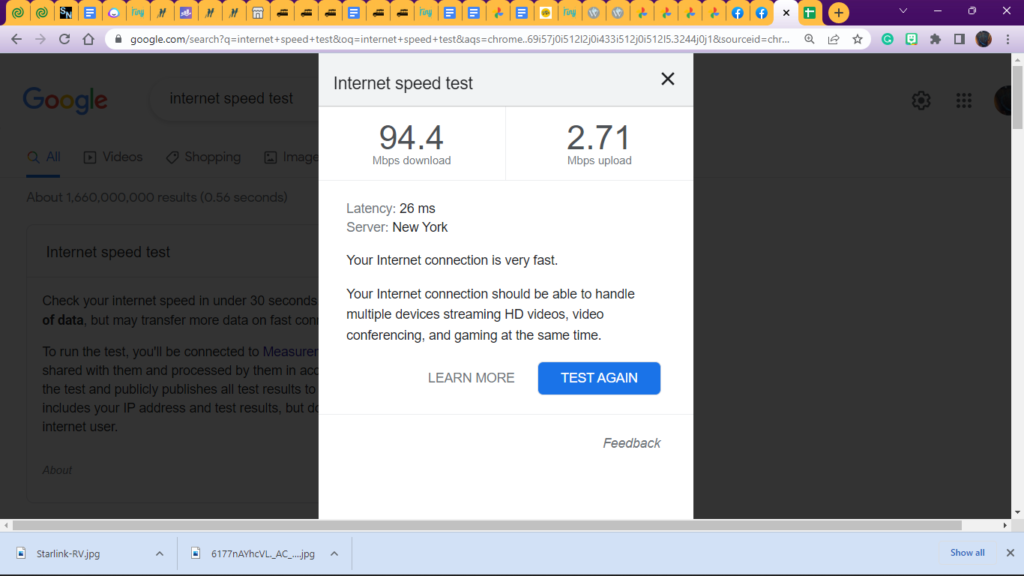Go back to the previous page
Screen dimensions: 1024x576
click(x=16, y=39)
